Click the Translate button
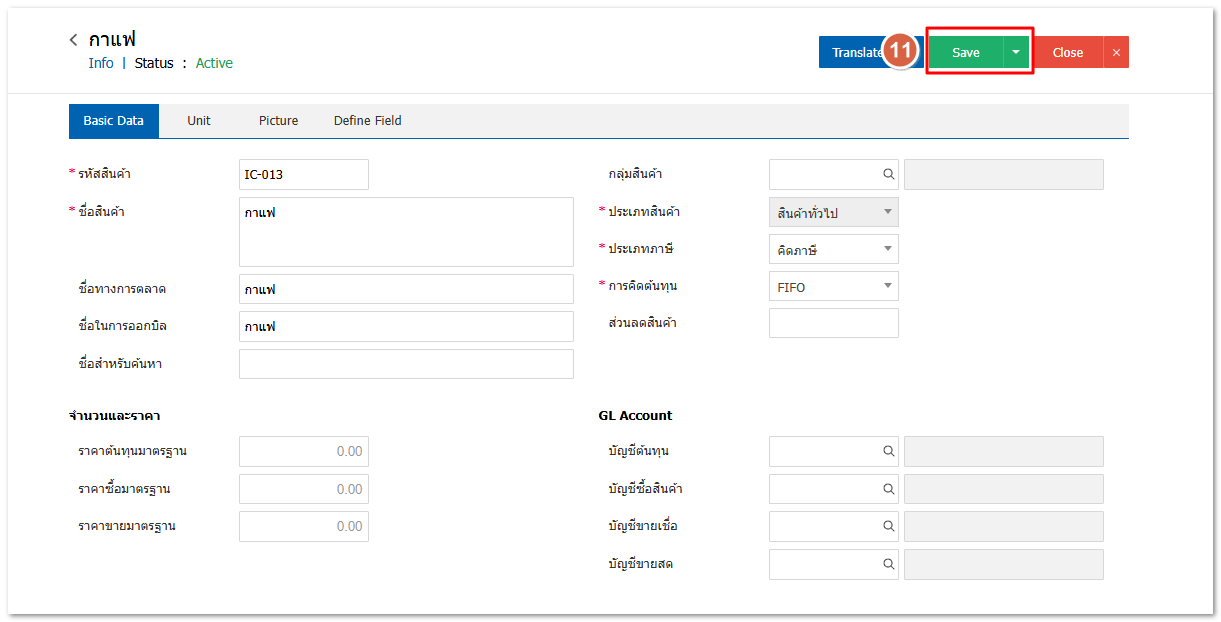 pos(852,53)
